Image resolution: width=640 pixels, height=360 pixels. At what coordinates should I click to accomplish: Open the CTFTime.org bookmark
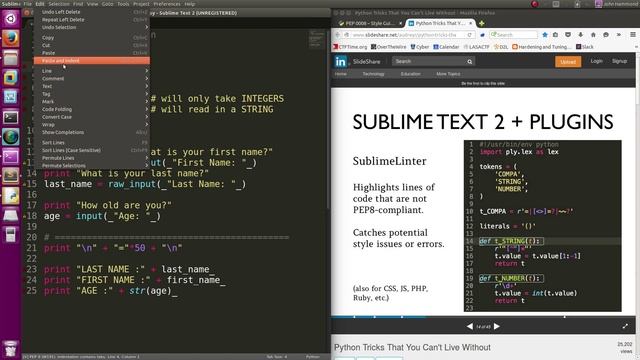tap(350, 47)
